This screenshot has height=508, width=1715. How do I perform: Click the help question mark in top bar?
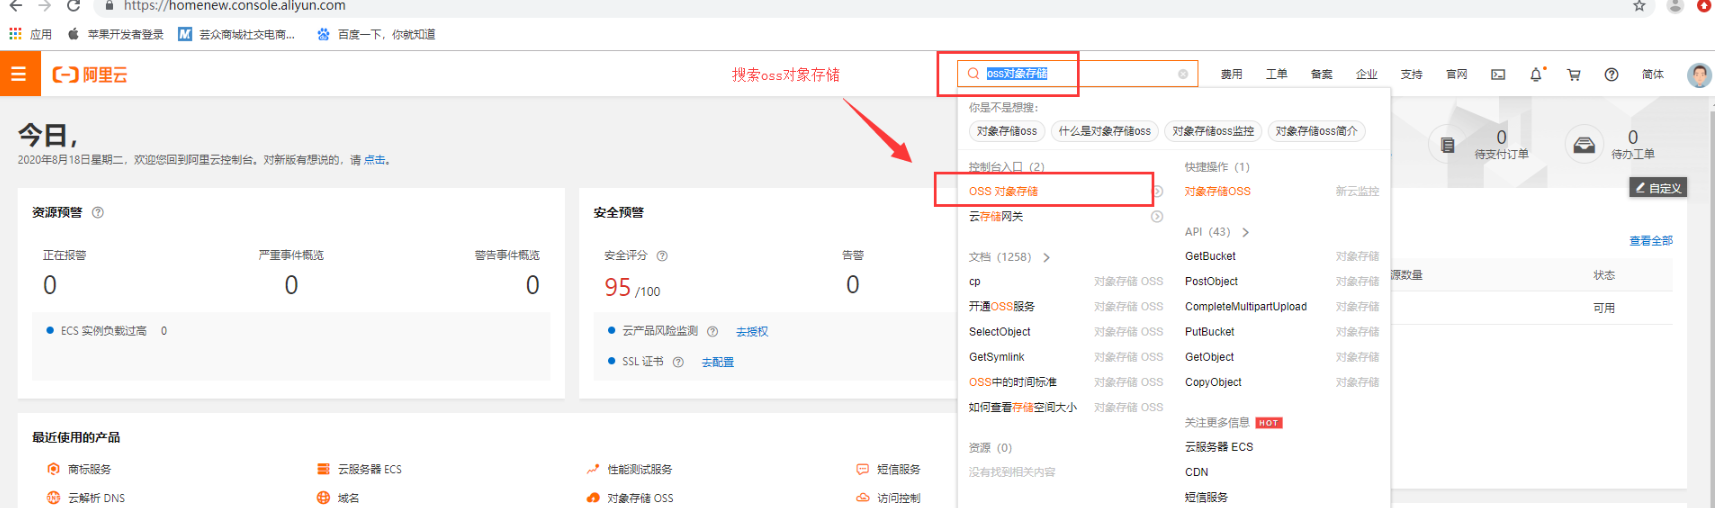click(x=1611, y=75)
